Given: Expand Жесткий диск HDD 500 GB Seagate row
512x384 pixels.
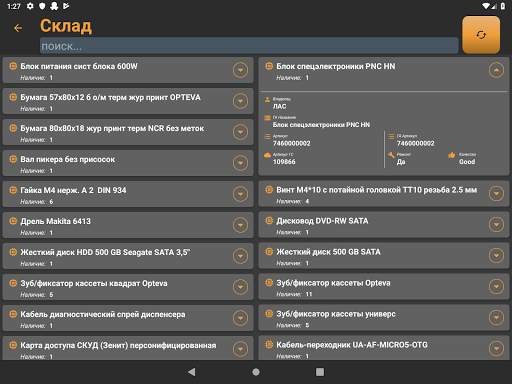Looking at the screenshot, I should tap(240, 256).
